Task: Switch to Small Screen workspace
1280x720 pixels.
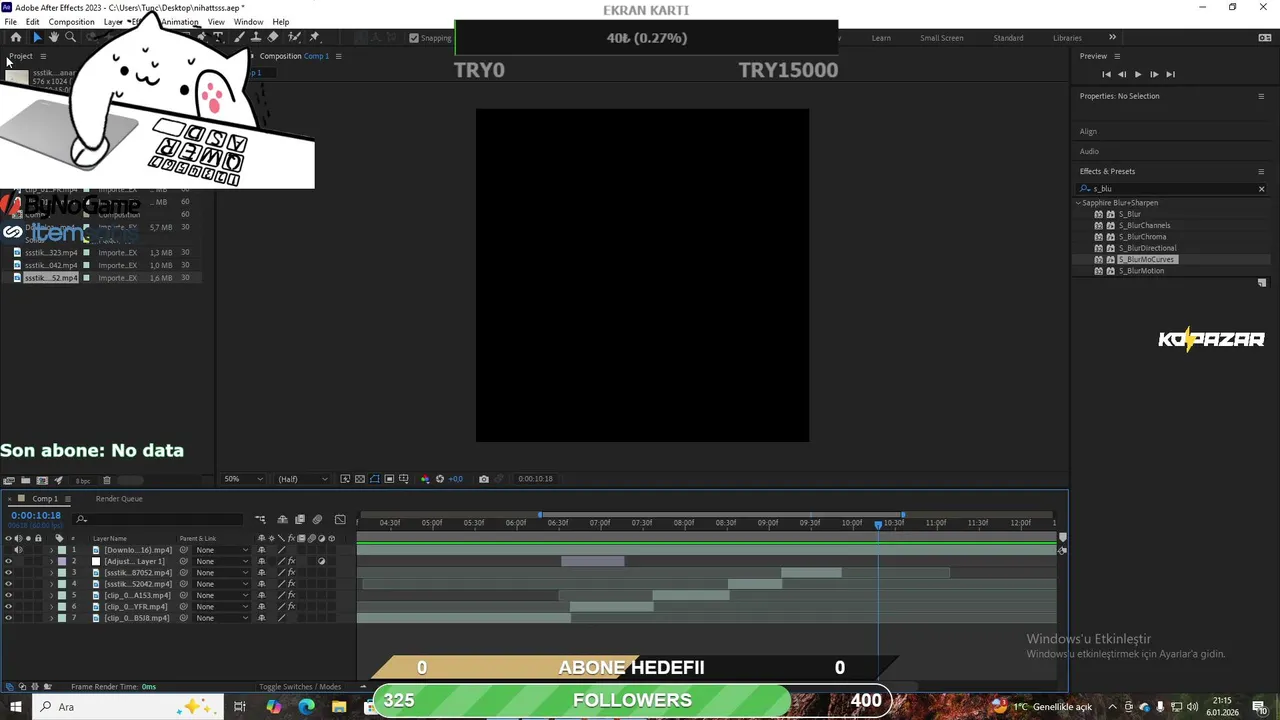Action: click(942, 38)
